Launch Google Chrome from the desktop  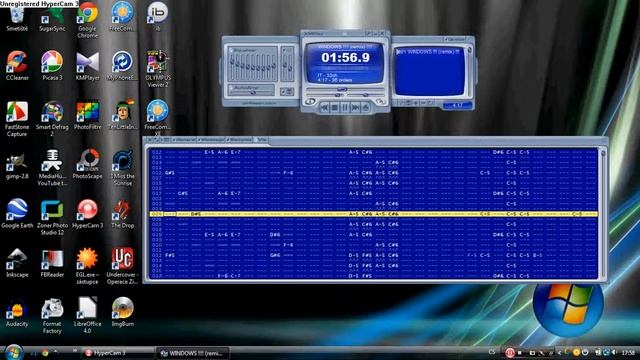[x=87, y=21]
